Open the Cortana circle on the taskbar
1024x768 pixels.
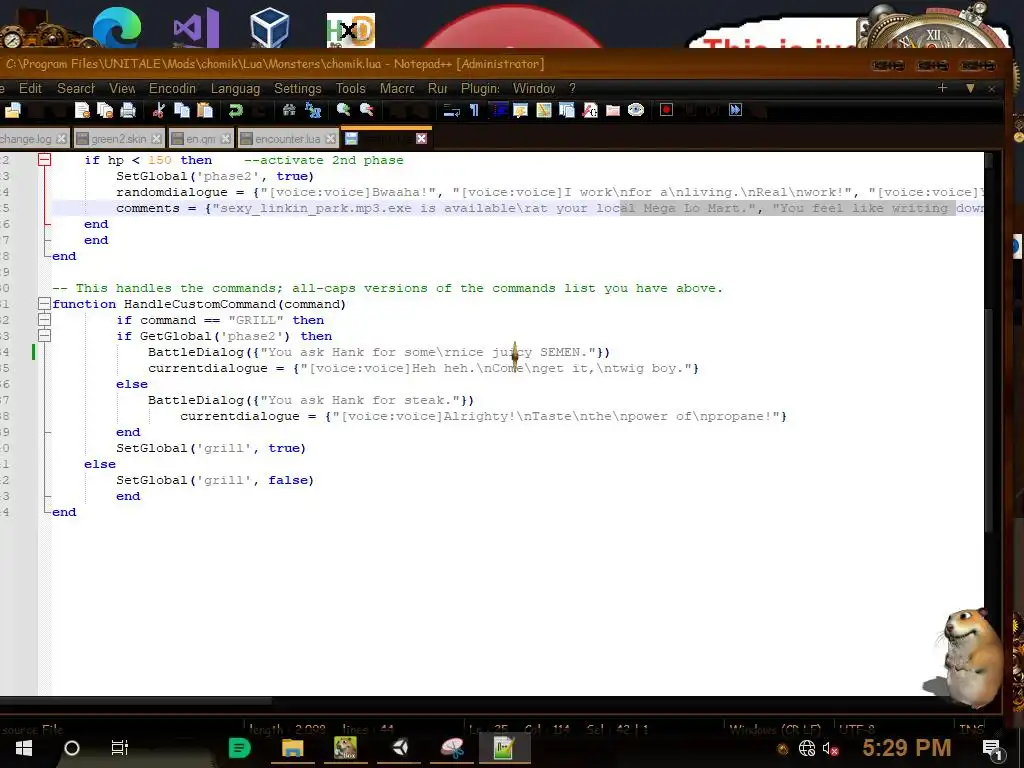72,748
